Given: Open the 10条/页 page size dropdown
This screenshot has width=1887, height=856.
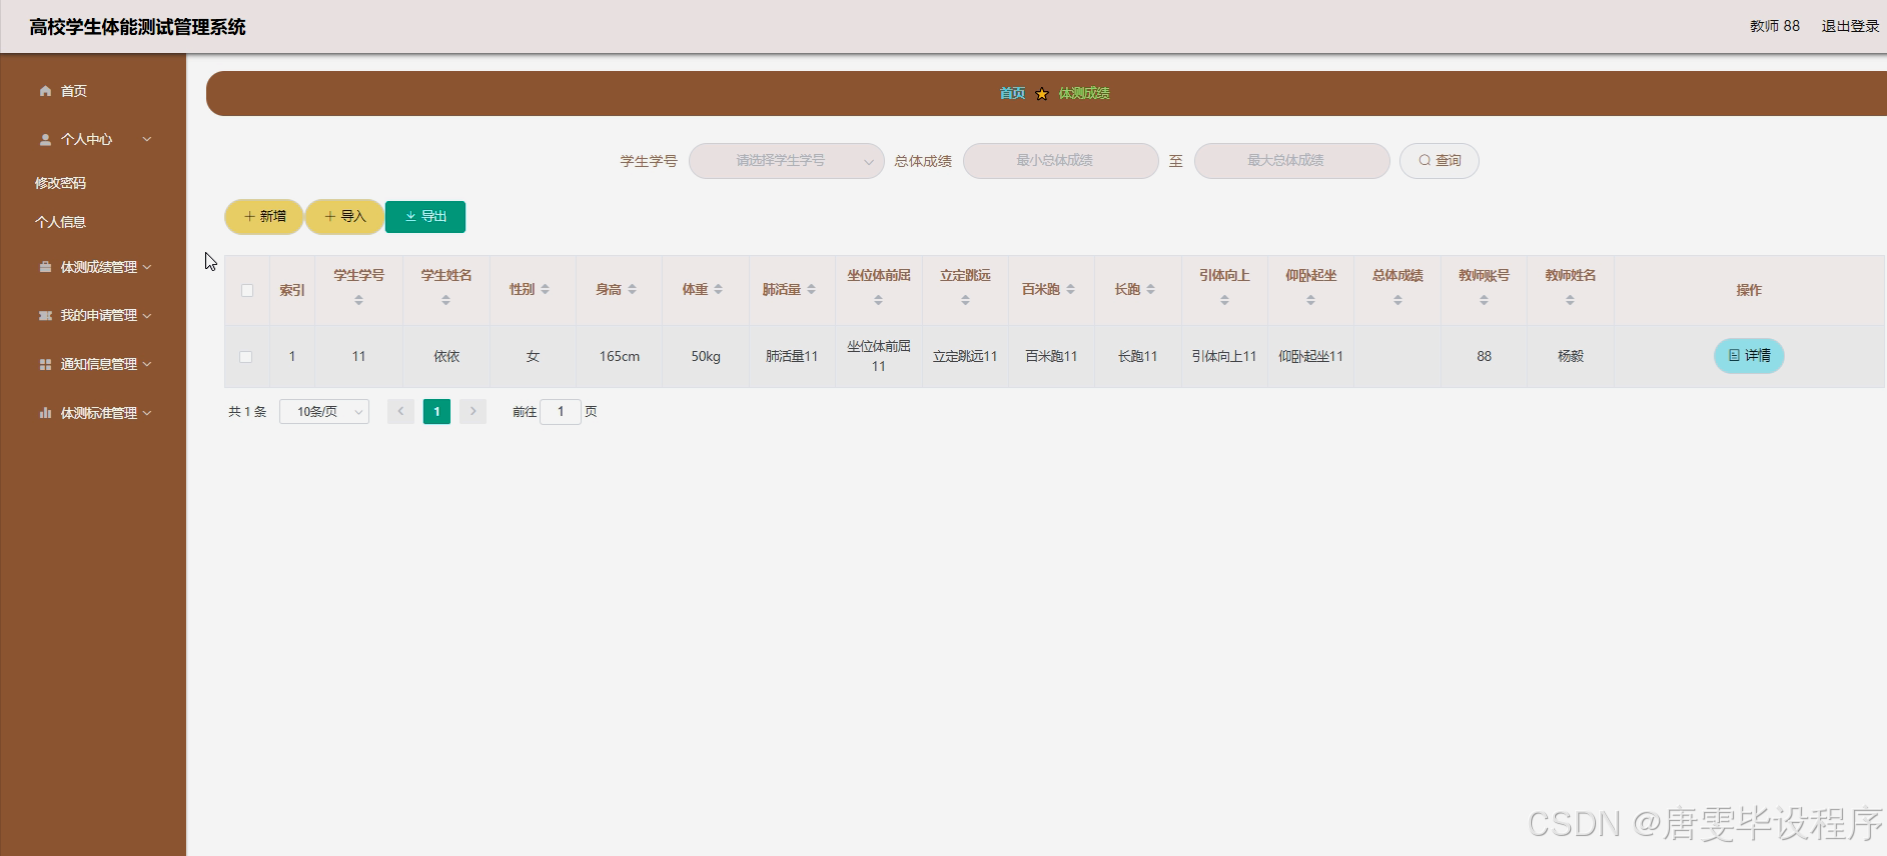Looking at the screenshot, I should click(324, 411).
